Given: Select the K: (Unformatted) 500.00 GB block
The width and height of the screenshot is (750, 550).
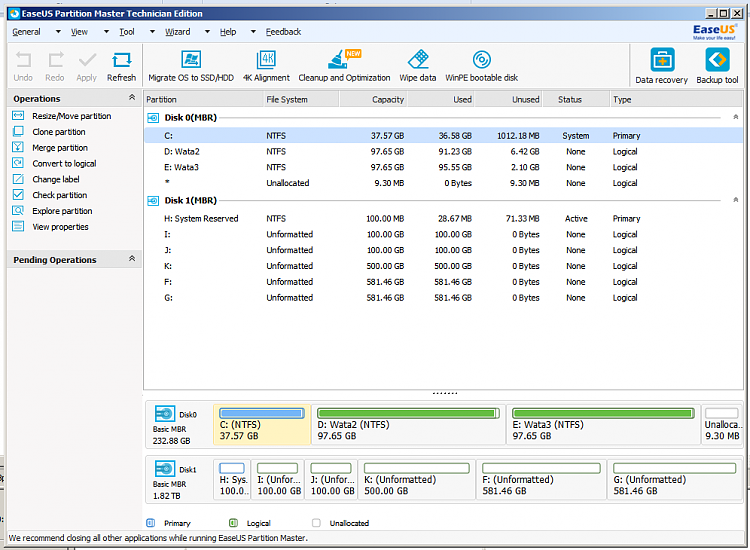Looking at the screenshot, I should 417,480.
